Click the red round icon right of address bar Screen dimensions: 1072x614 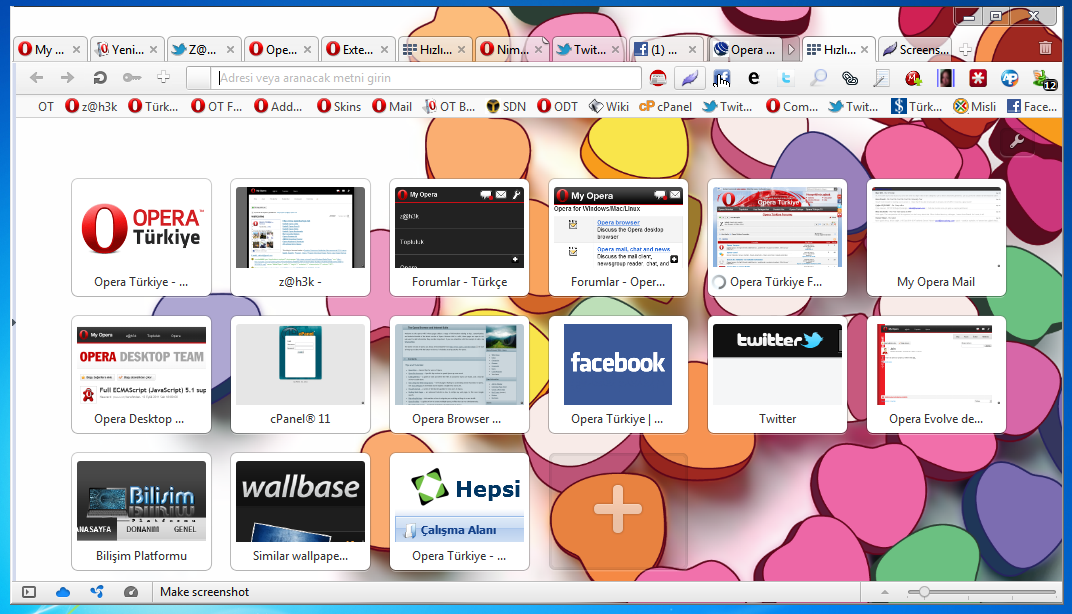click(x=658, y=78)
